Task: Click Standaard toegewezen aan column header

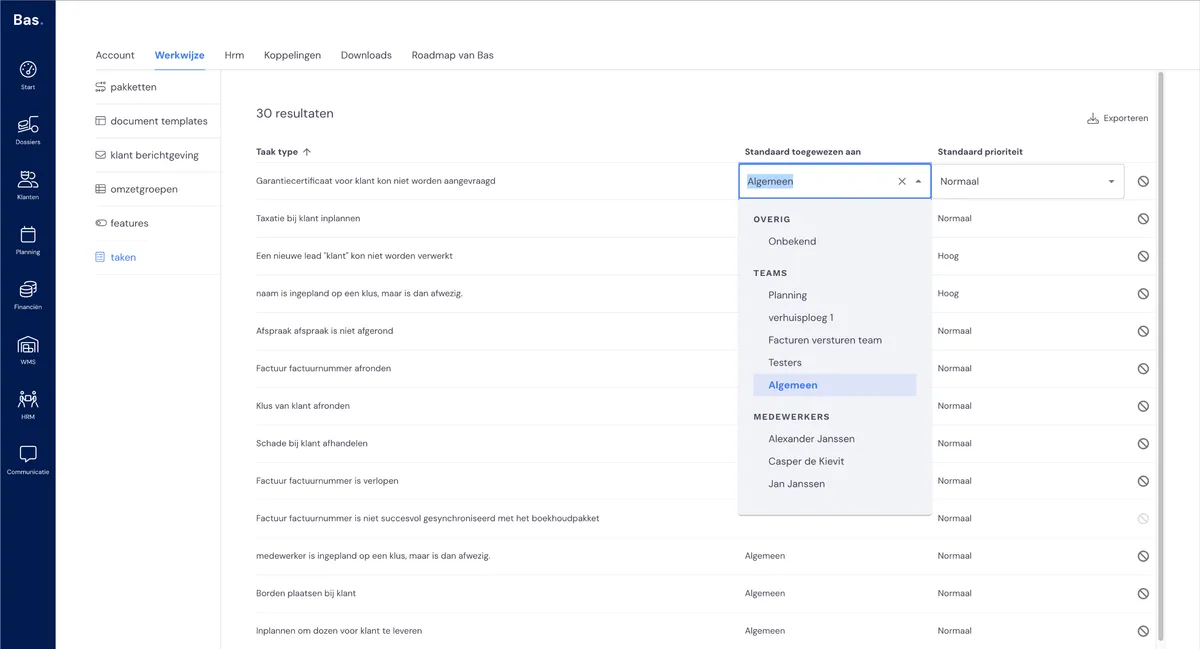Action: click(x=803, y=152)
